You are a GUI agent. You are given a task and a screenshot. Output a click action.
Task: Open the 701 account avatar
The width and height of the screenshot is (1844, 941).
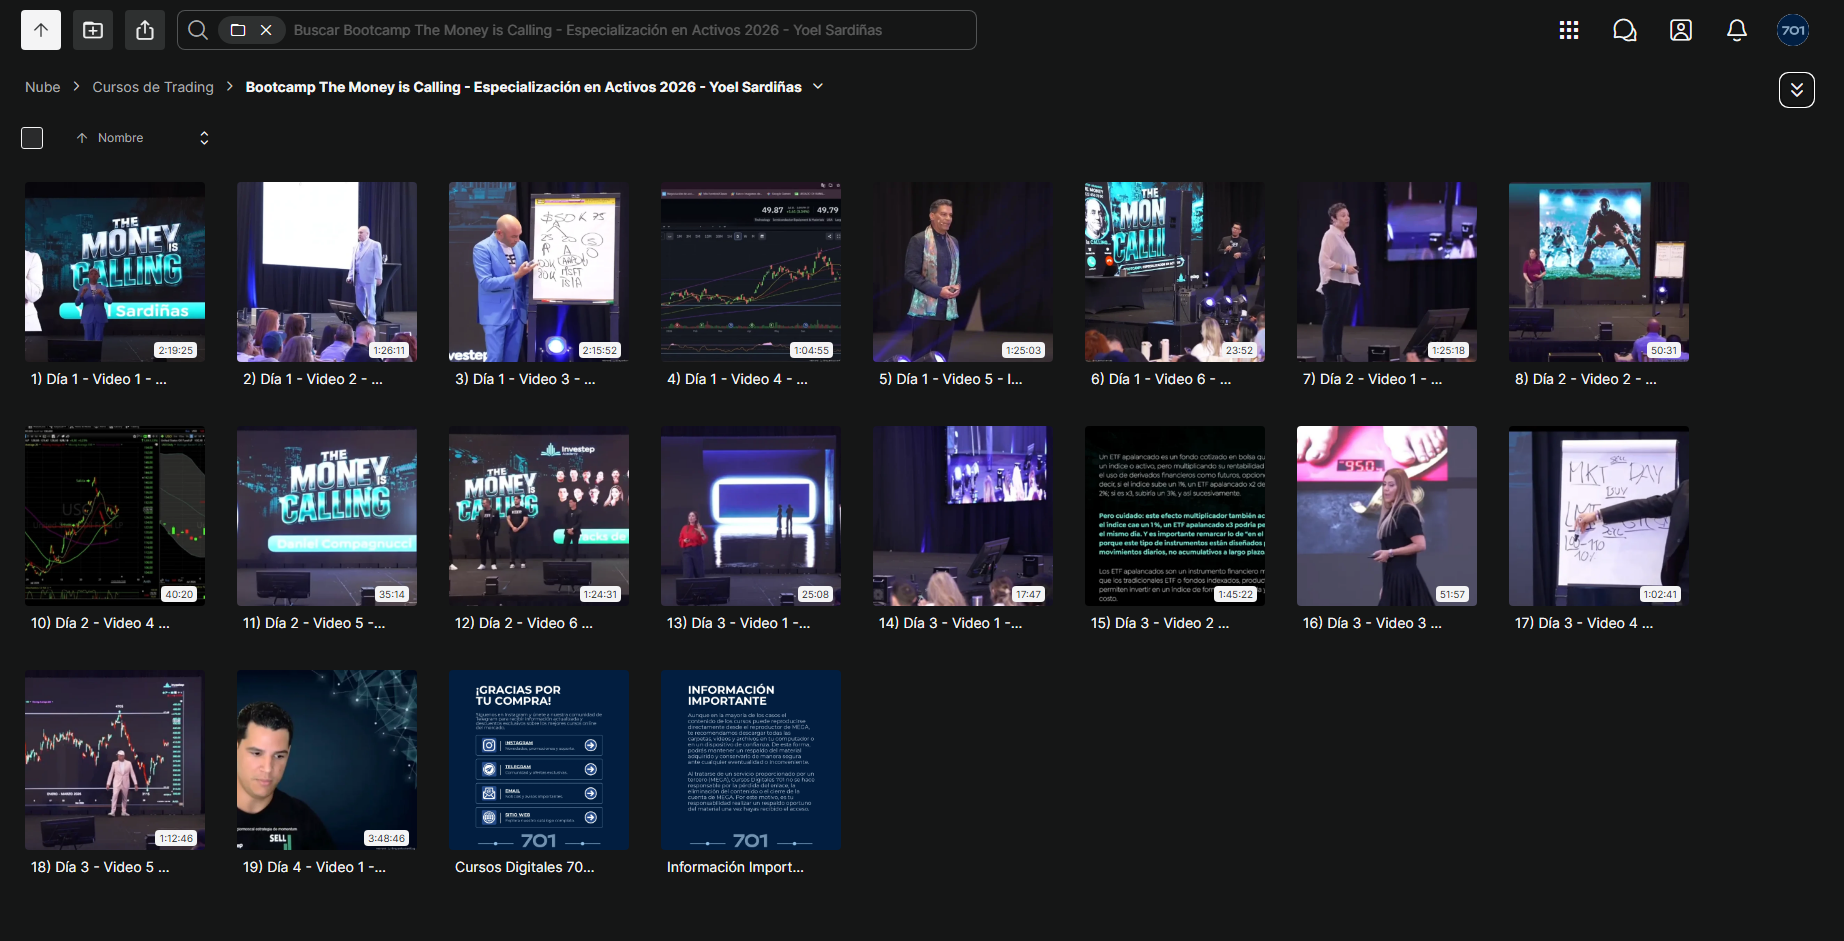point(1793,30)
